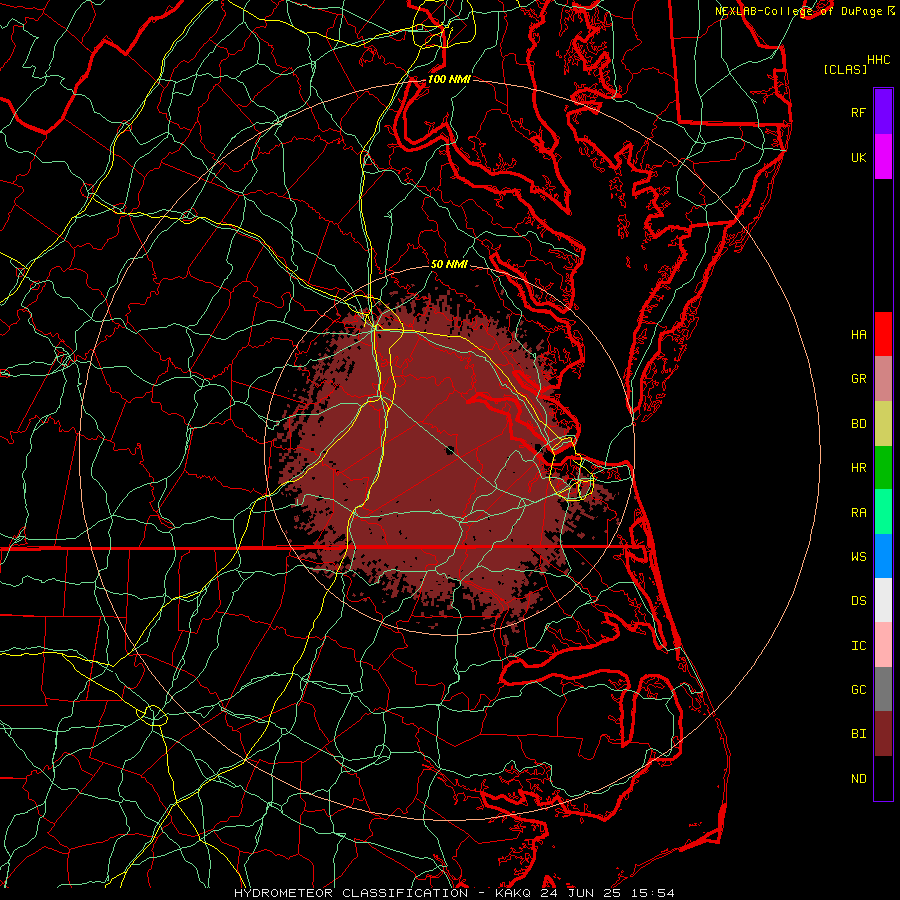Screen dimensions: 900x900
Task: Click the HR legend label
Action: 858,468
